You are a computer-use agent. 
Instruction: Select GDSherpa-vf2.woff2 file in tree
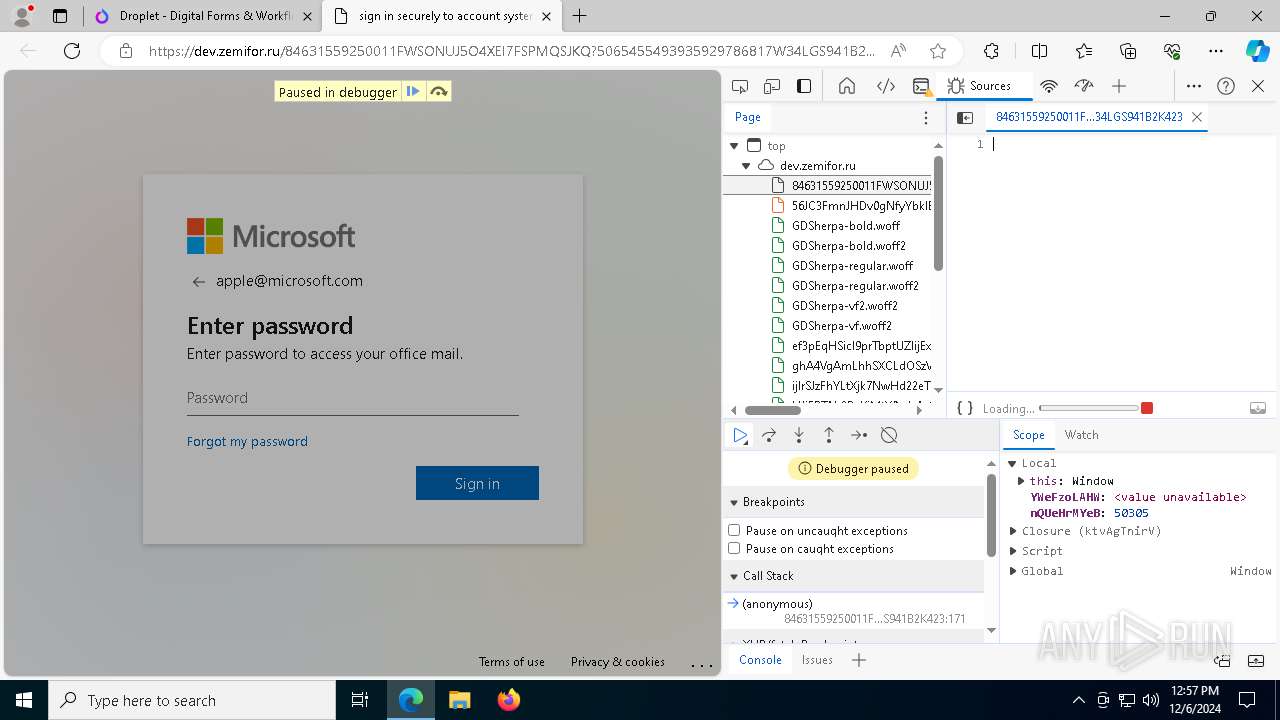tap(845, 306)
